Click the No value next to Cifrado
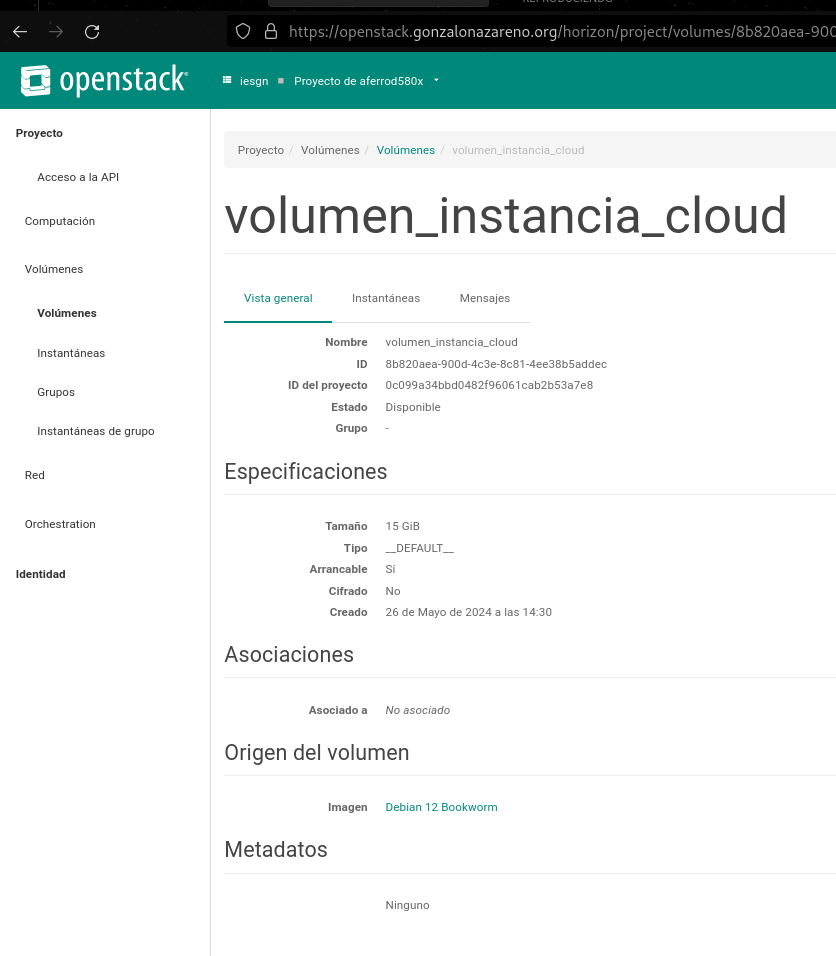 [x=393, y=591]
